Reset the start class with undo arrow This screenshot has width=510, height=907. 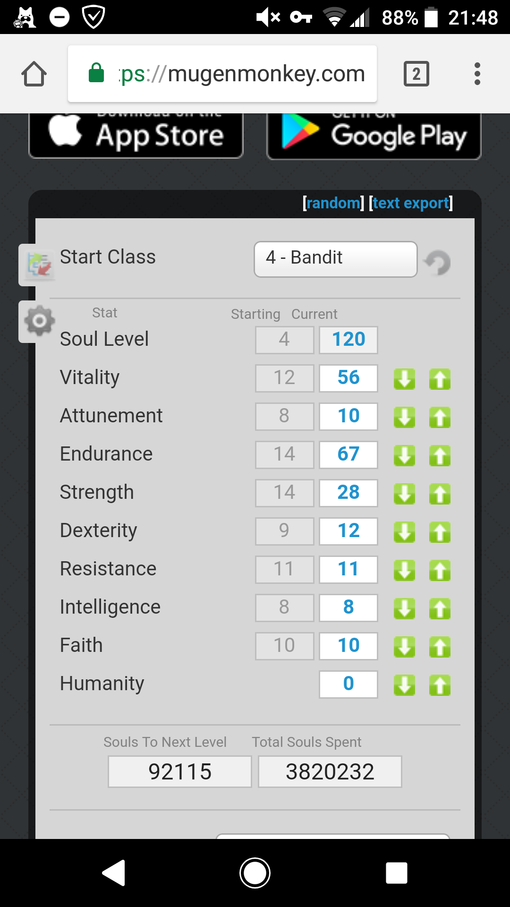point(437,263)
